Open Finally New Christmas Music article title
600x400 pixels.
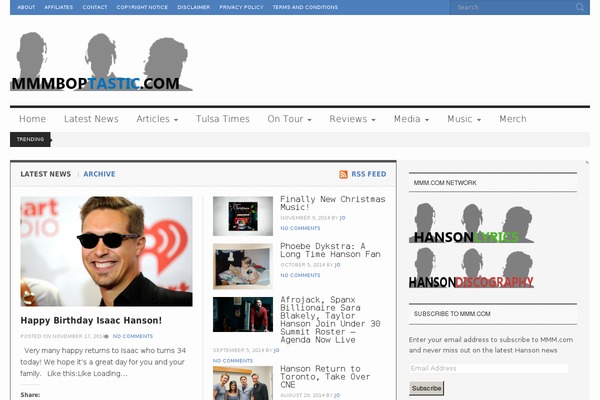pos(333,203)
